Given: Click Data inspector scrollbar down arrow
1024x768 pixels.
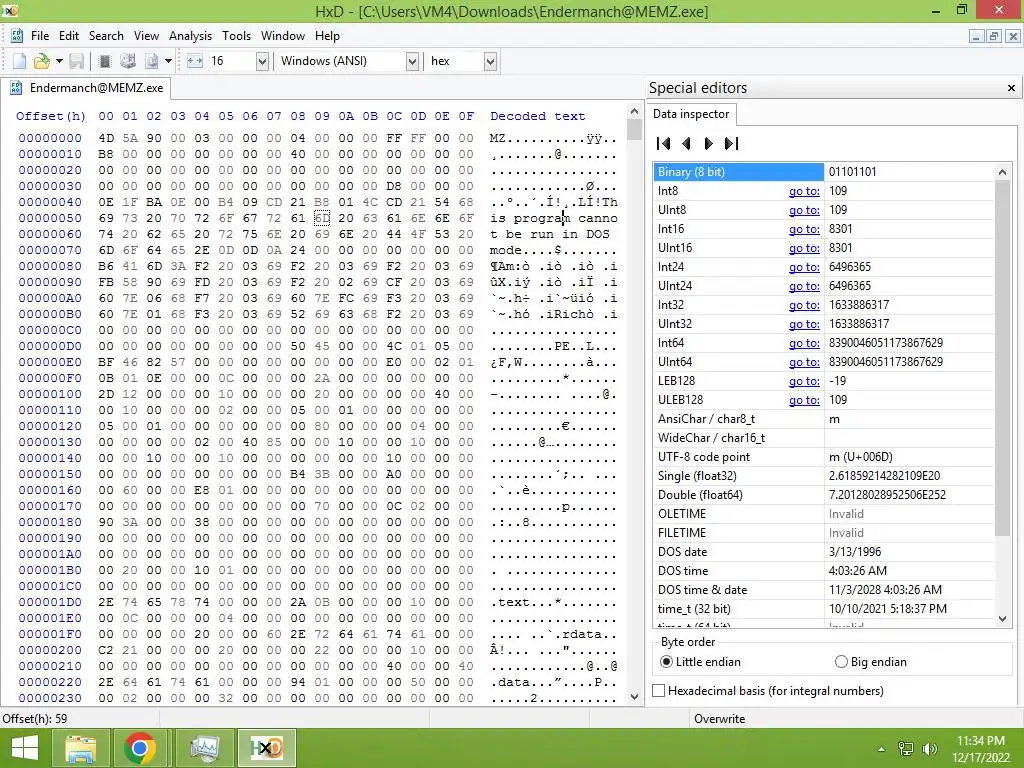Looking at the screenshot, I should point(1002,618).
